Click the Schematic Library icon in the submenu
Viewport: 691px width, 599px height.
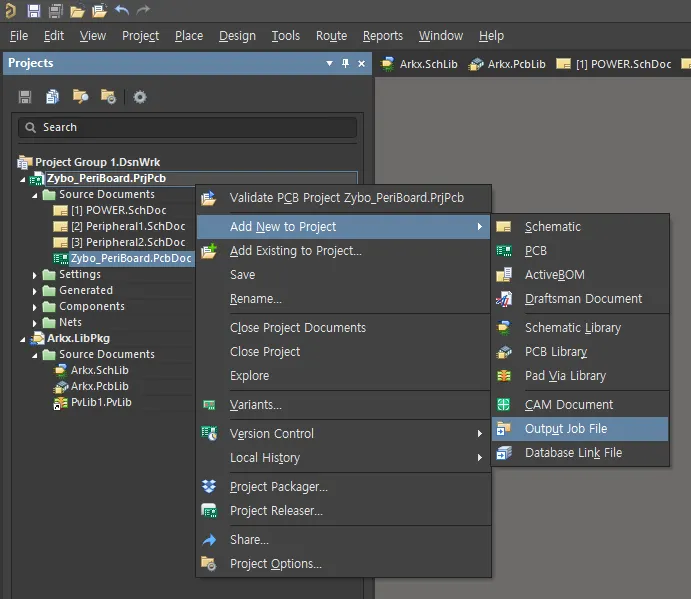click(504, 328)
